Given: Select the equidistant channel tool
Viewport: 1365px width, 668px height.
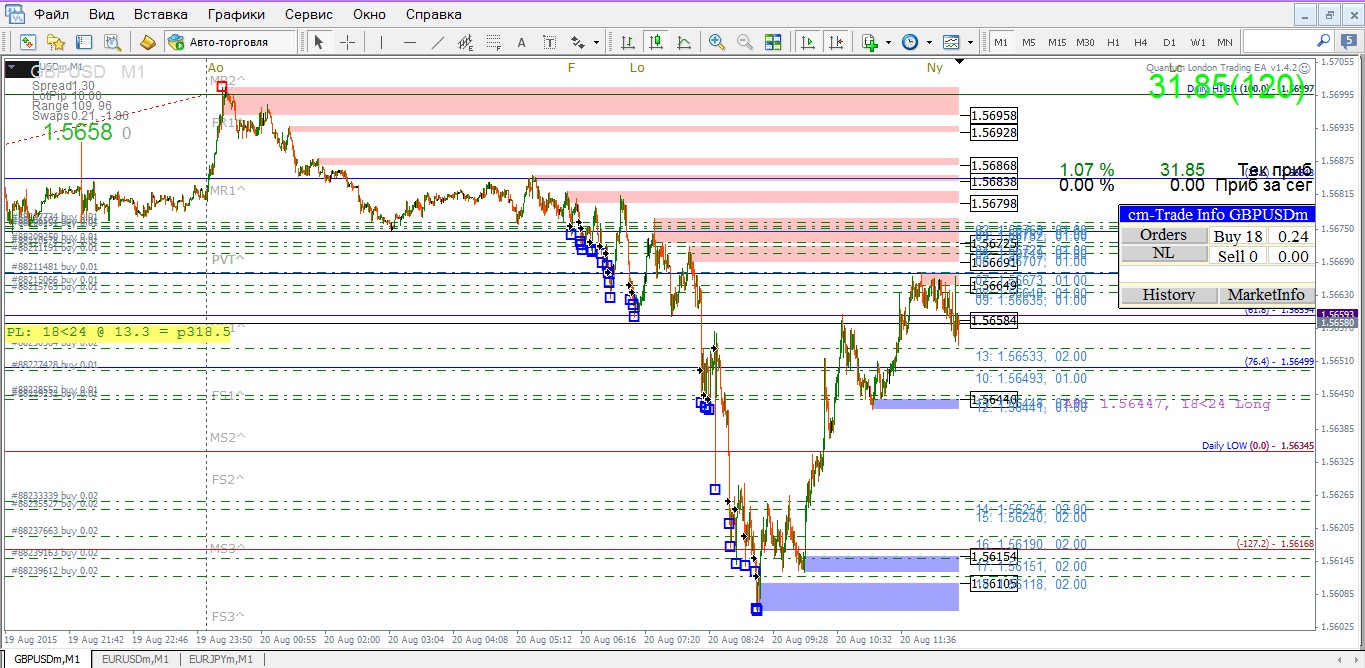Looking at the screenshot, I should (x=465, y=42).
